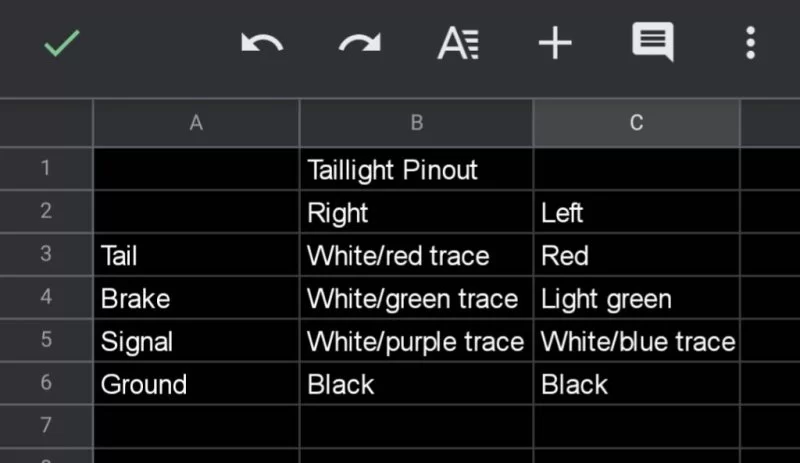Select the White/red trace cell

coord(416,256)
